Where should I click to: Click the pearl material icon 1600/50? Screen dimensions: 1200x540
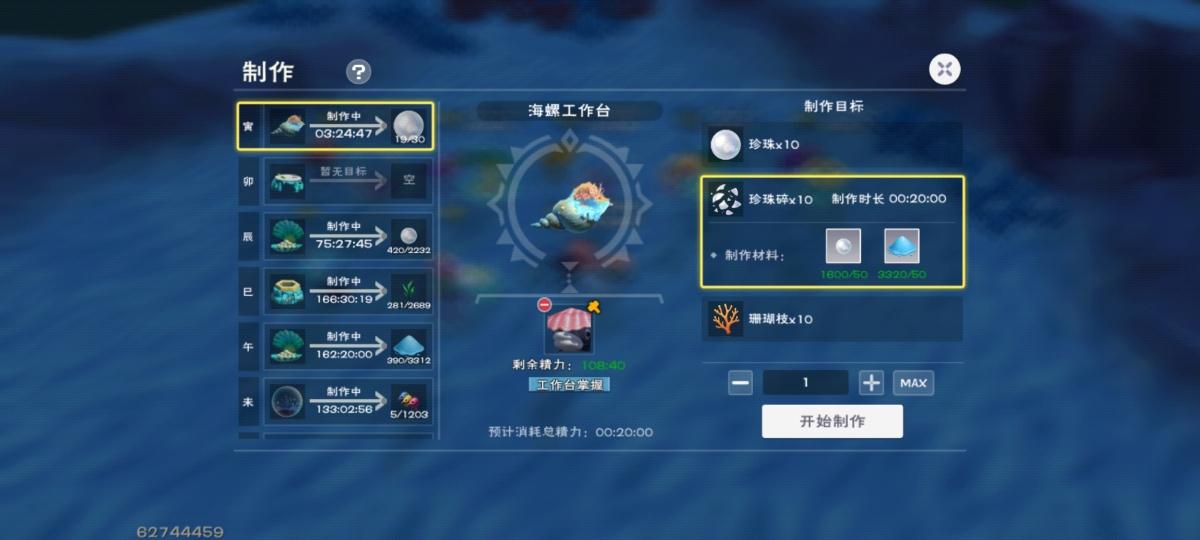[x=843, y=246]
